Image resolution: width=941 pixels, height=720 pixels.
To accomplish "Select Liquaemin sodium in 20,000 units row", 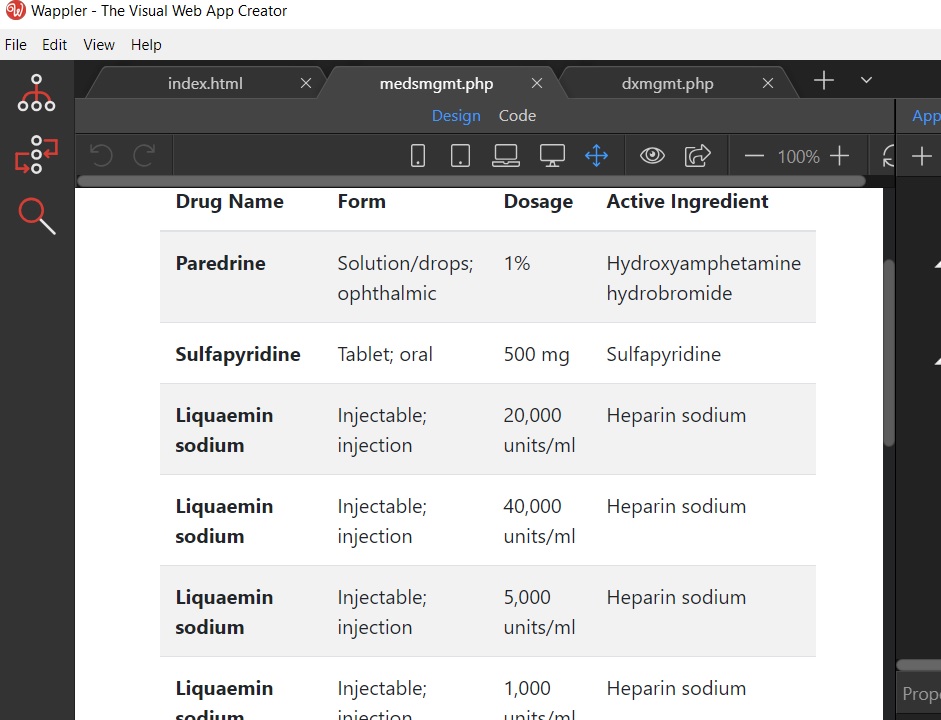I will pos(224,430).
